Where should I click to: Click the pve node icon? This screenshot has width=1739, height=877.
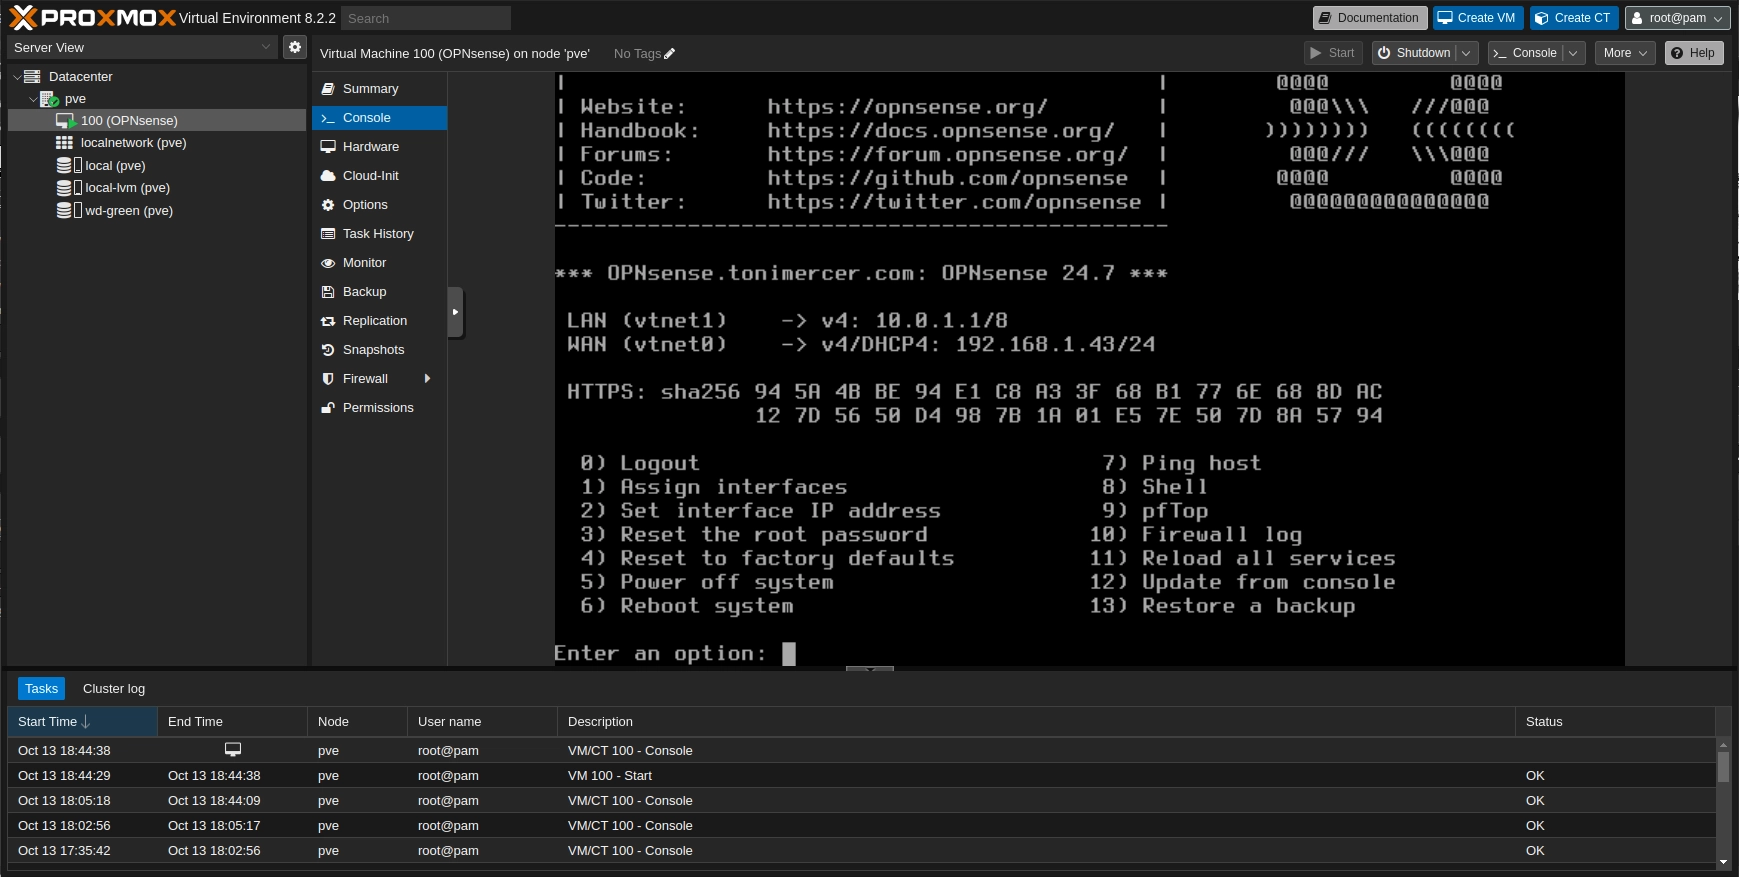(x=49, y=98)
